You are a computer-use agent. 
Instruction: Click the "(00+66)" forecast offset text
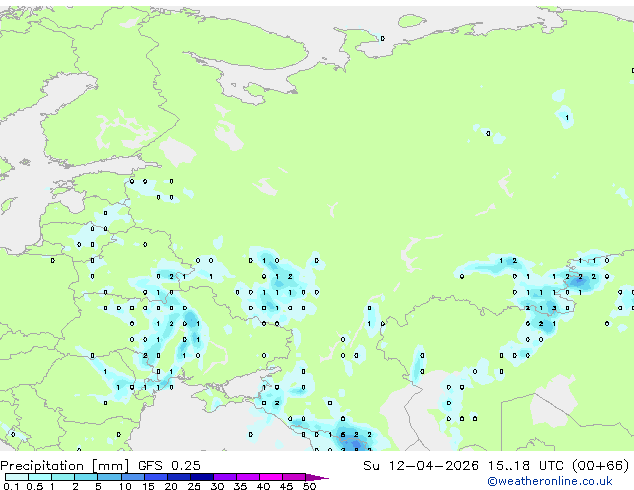tap(601, 466)
